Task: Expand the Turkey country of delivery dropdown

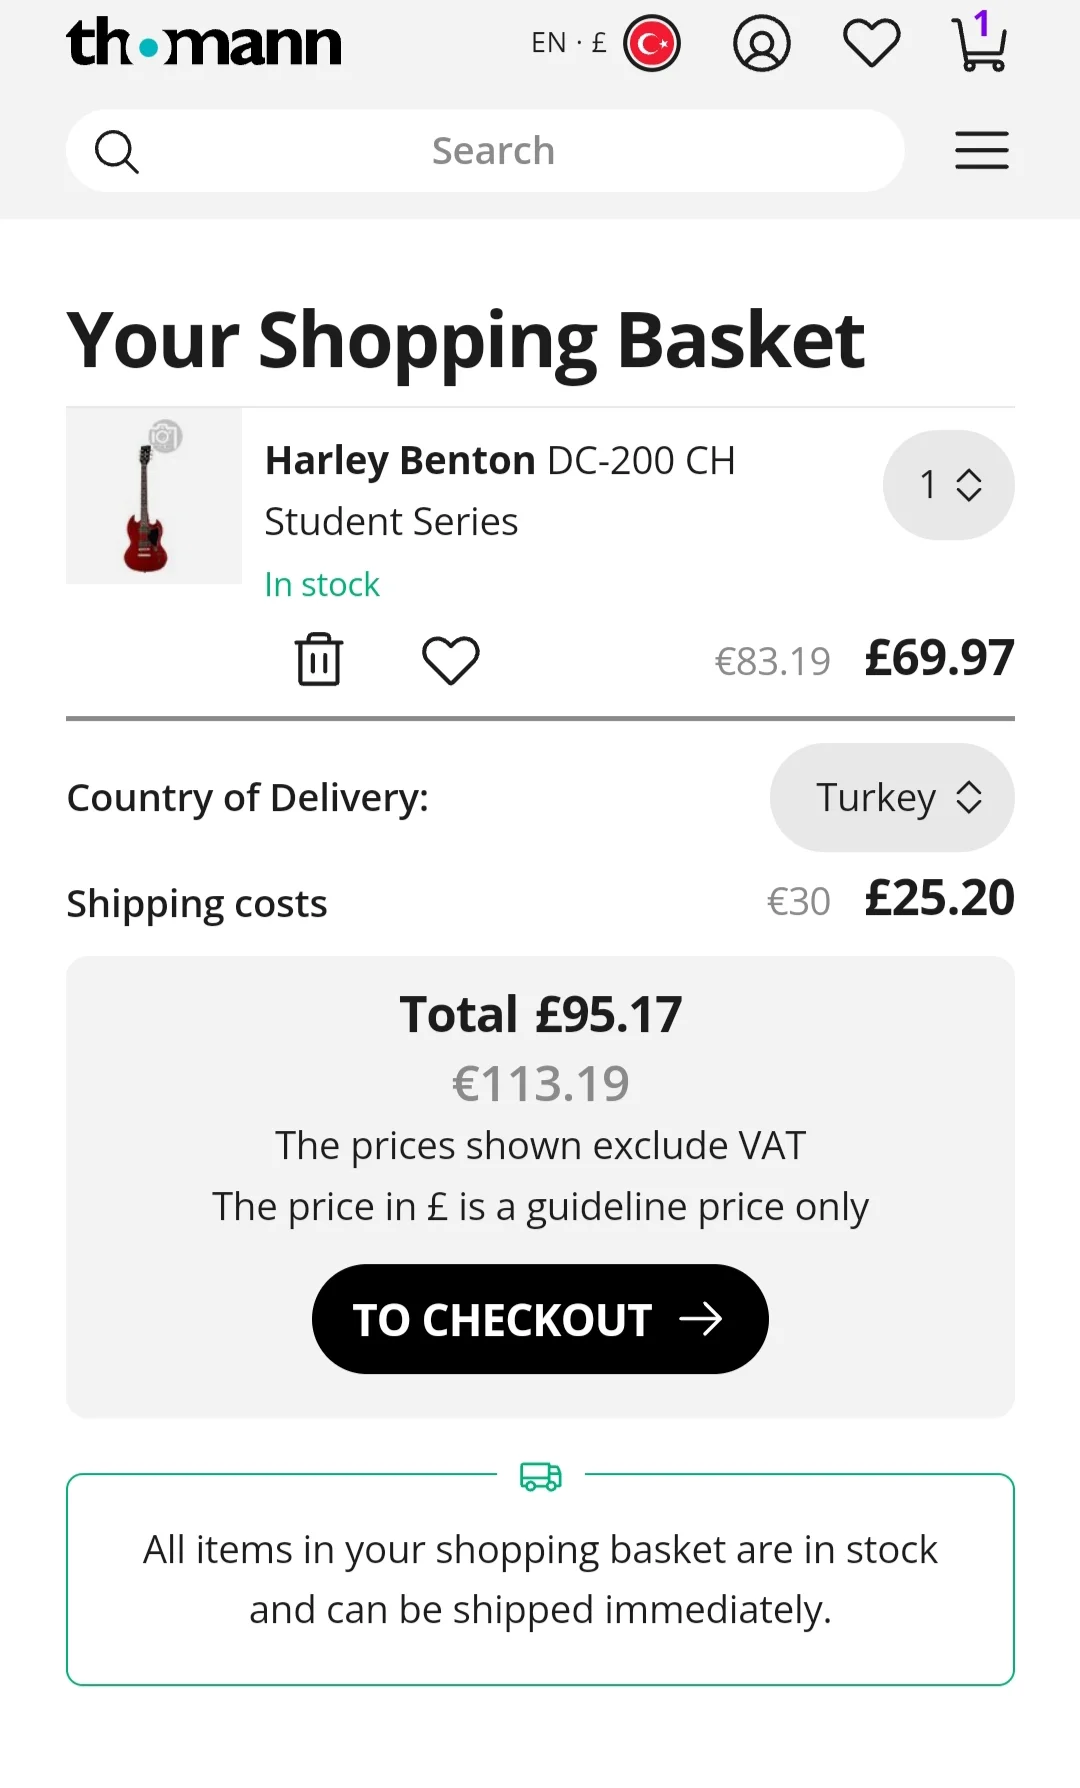Action: click(x=892, y=798)
